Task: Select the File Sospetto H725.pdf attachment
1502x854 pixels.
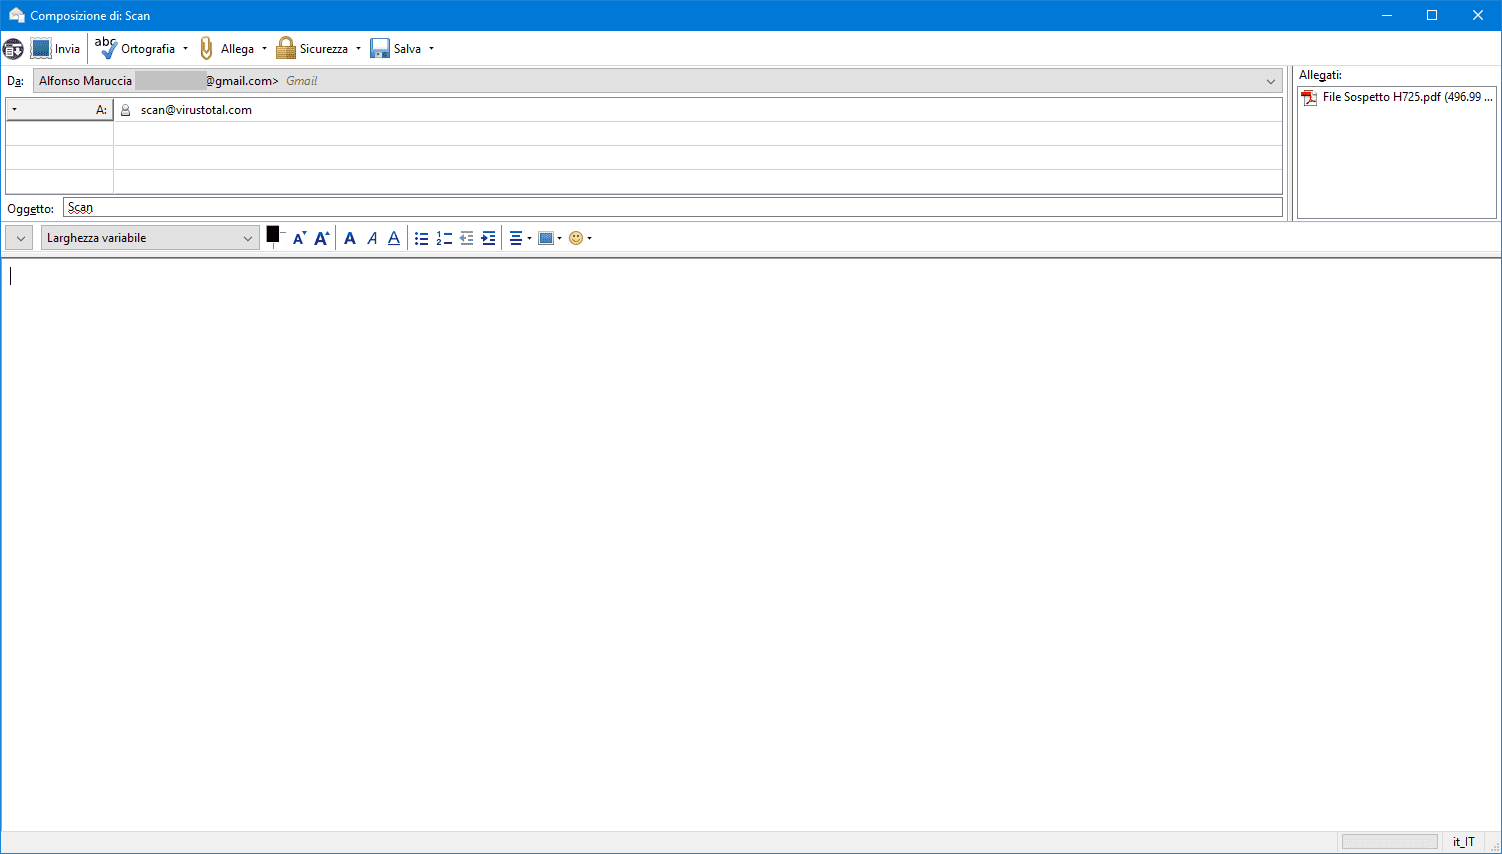Action: pyautogui.click(x=1396, y=97)
